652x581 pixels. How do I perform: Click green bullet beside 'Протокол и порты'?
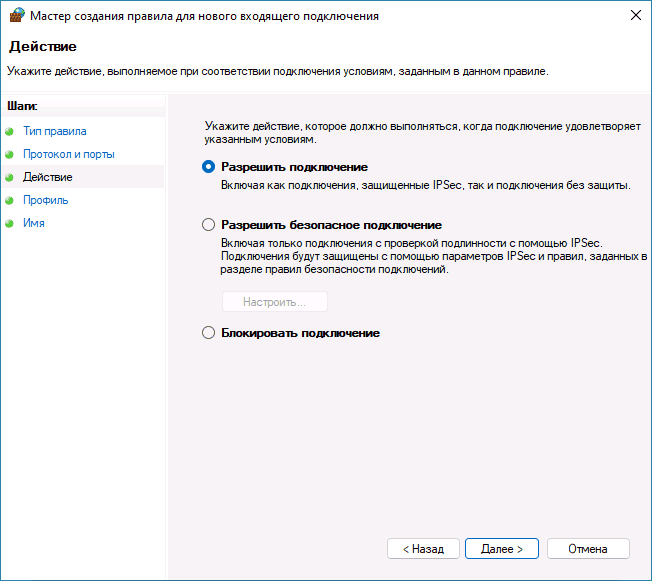10,154
